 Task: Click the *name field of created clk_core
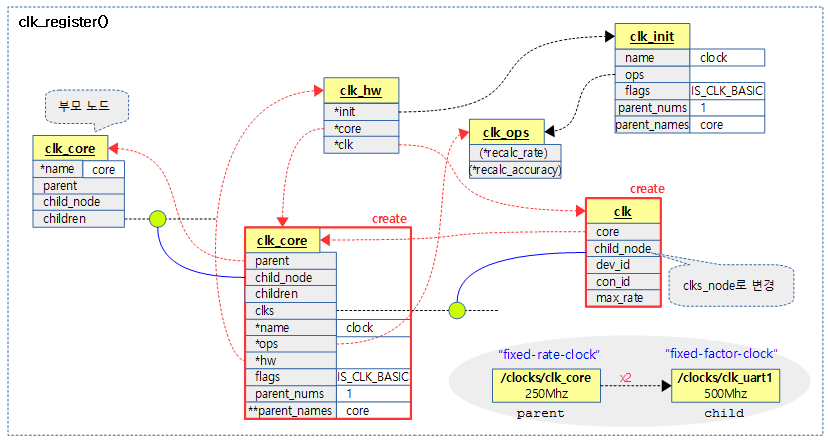tap(291, 328)
